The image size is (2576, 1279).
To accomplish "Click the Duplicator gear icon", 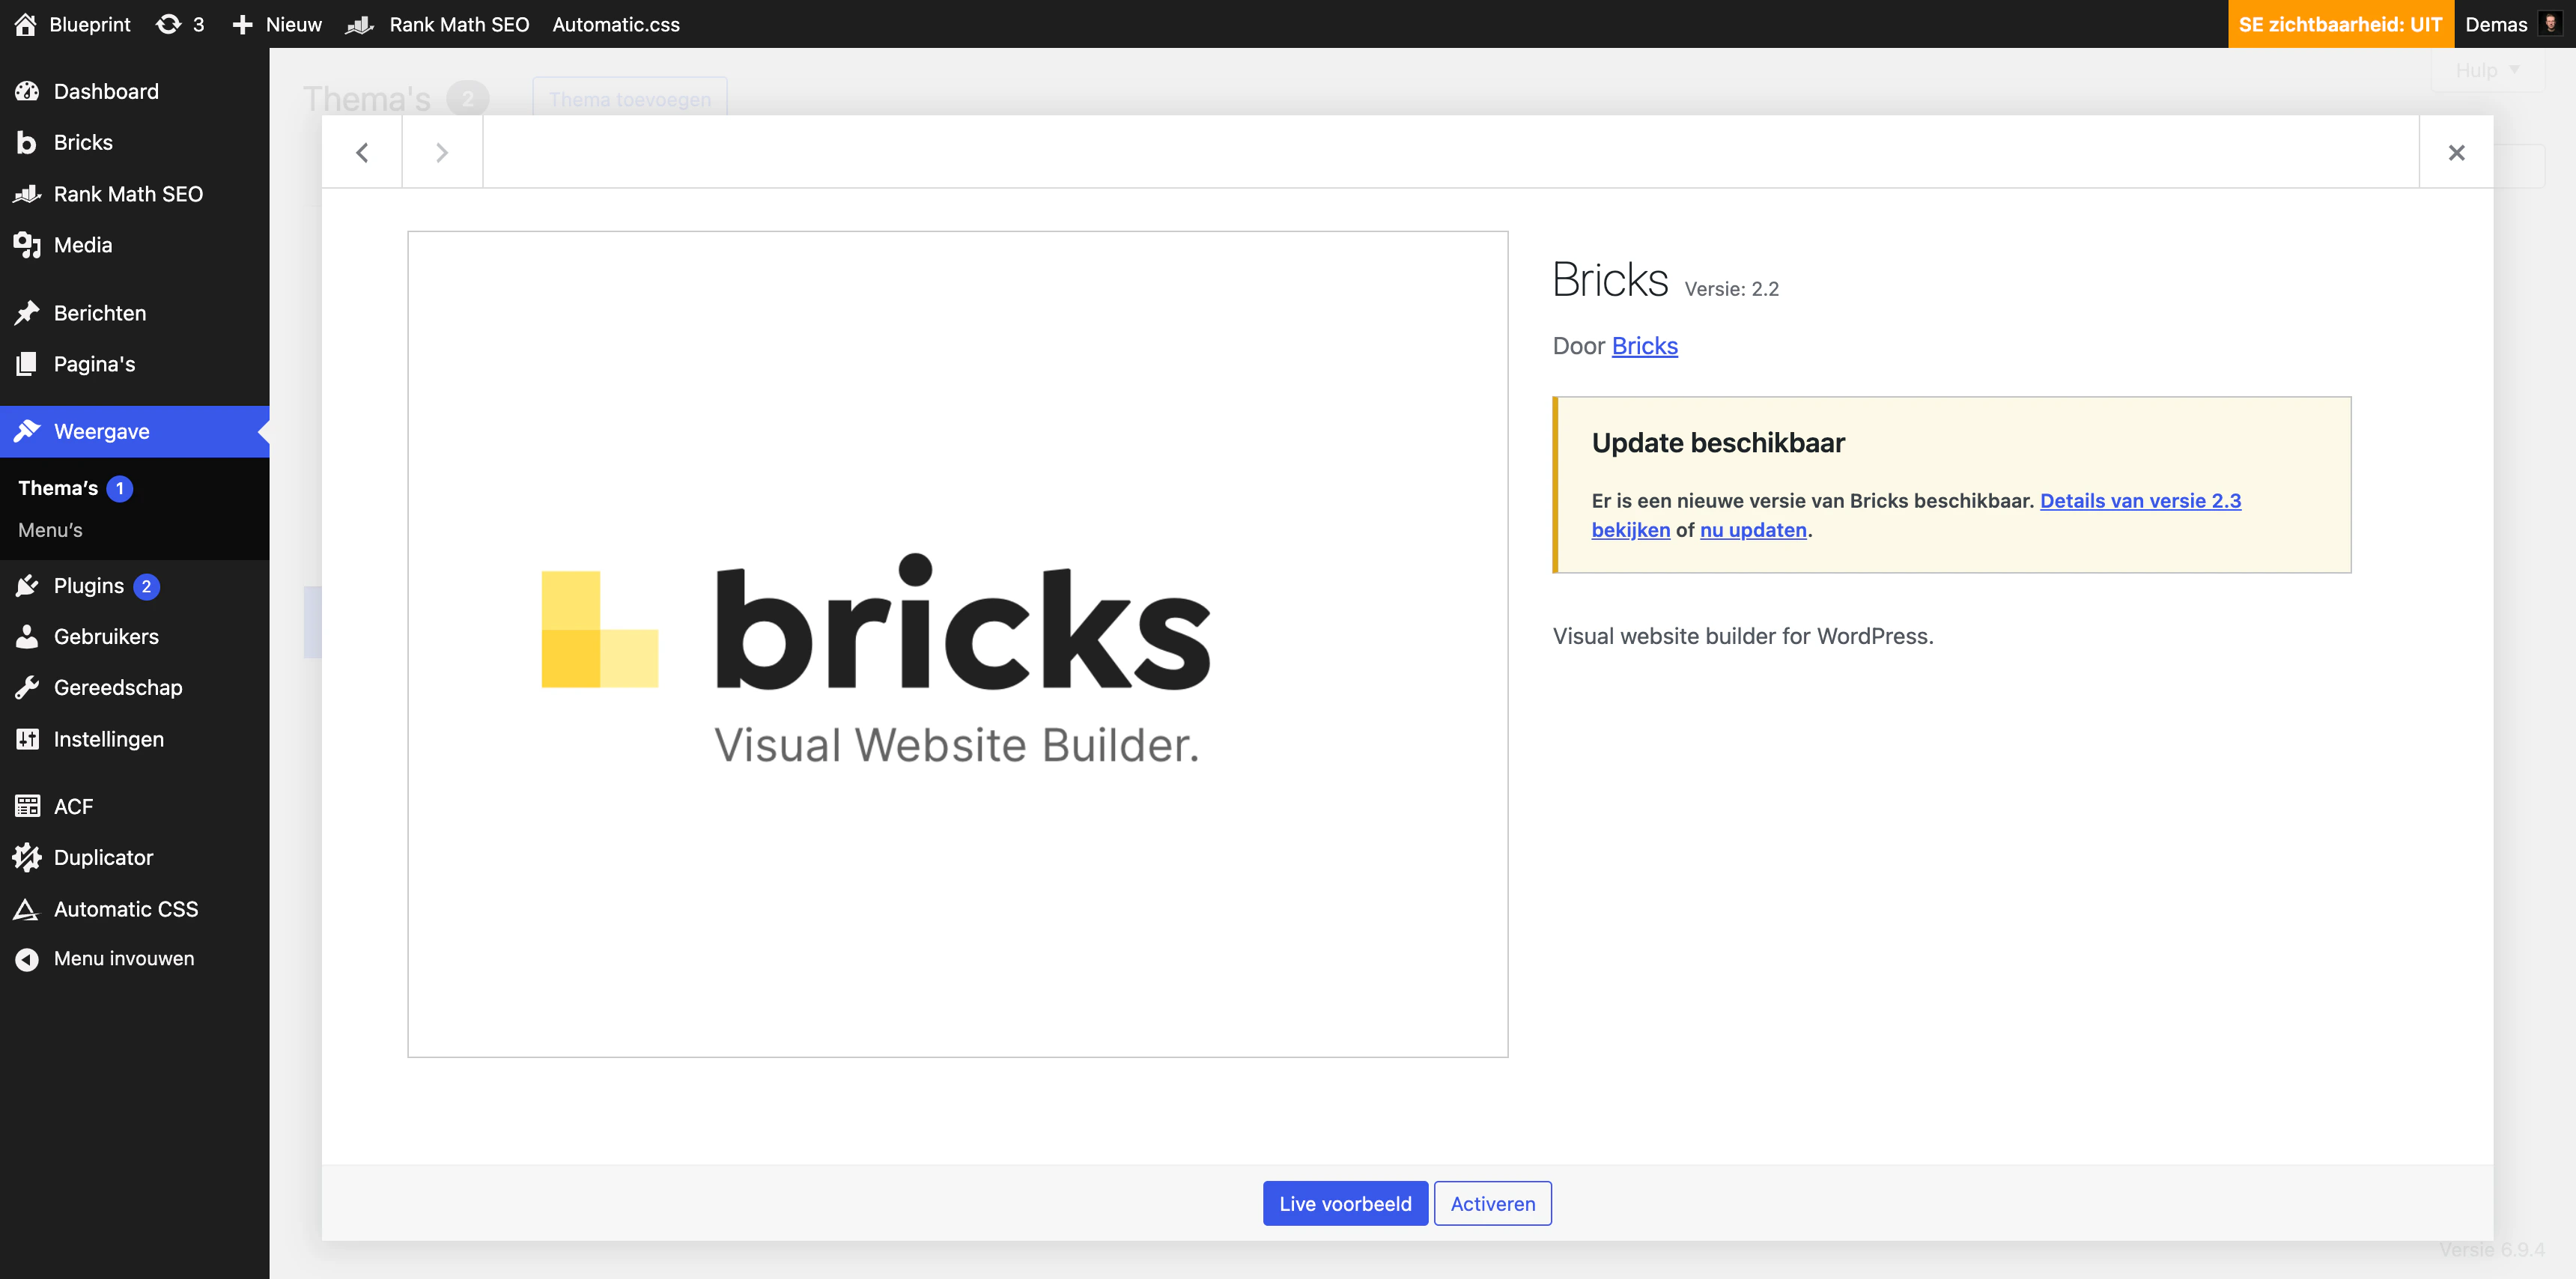I will point(27,858).
